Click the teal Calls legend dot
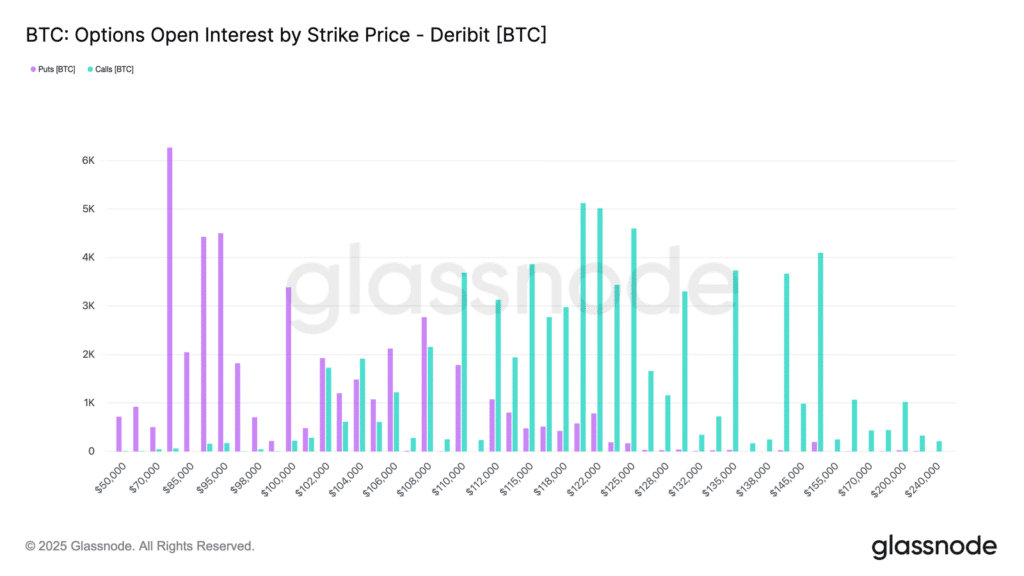 click(x=90, y=69)
